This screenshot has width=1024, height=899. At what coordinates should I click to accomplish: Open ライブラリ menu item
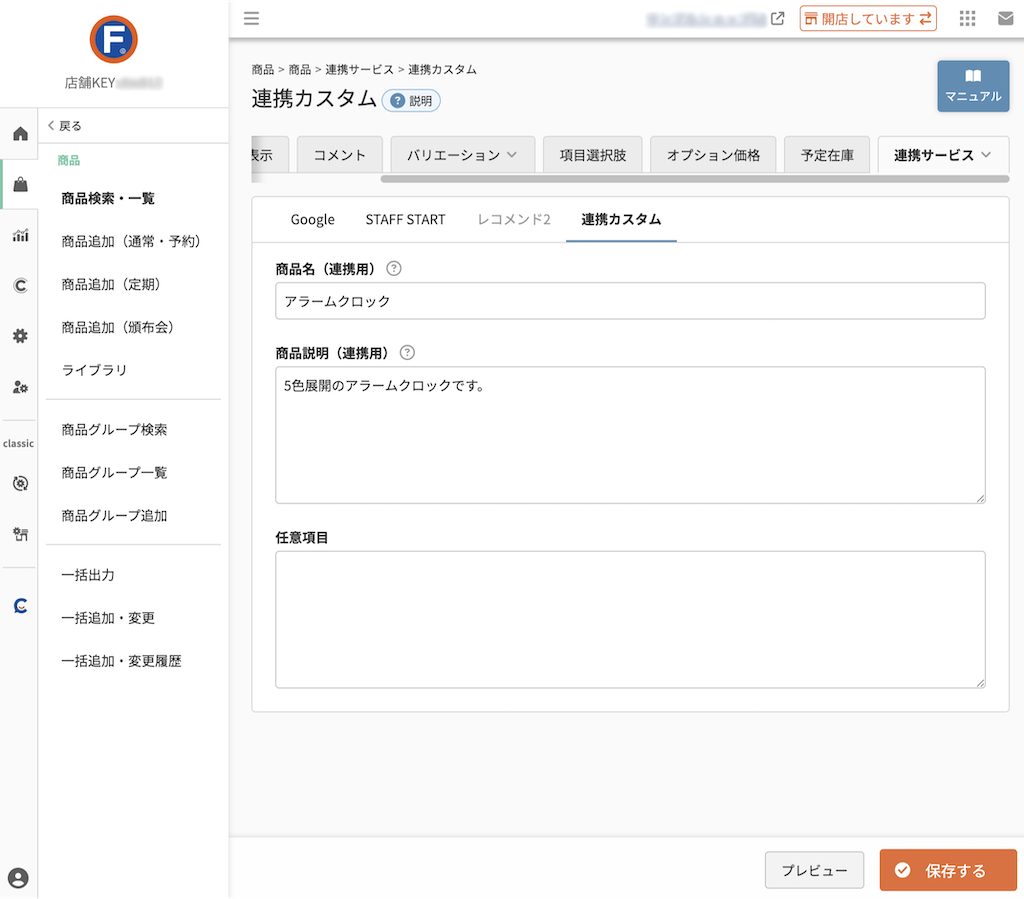(x=94, y=370)
